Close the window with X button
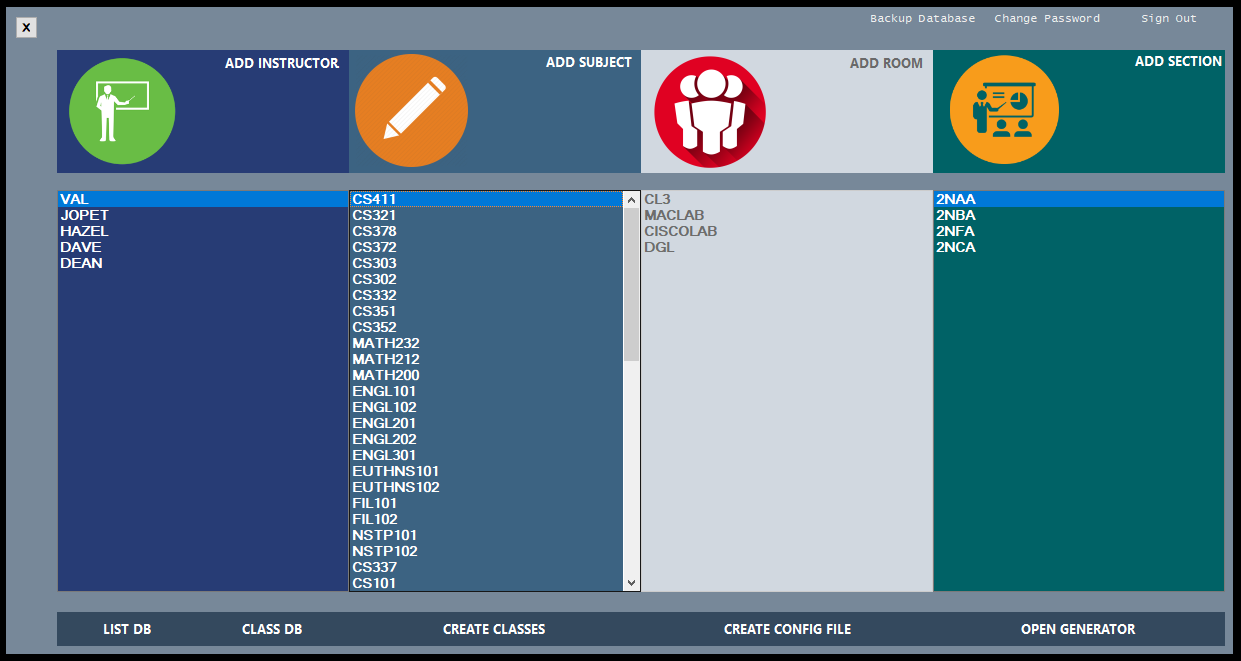 [26, 28]
